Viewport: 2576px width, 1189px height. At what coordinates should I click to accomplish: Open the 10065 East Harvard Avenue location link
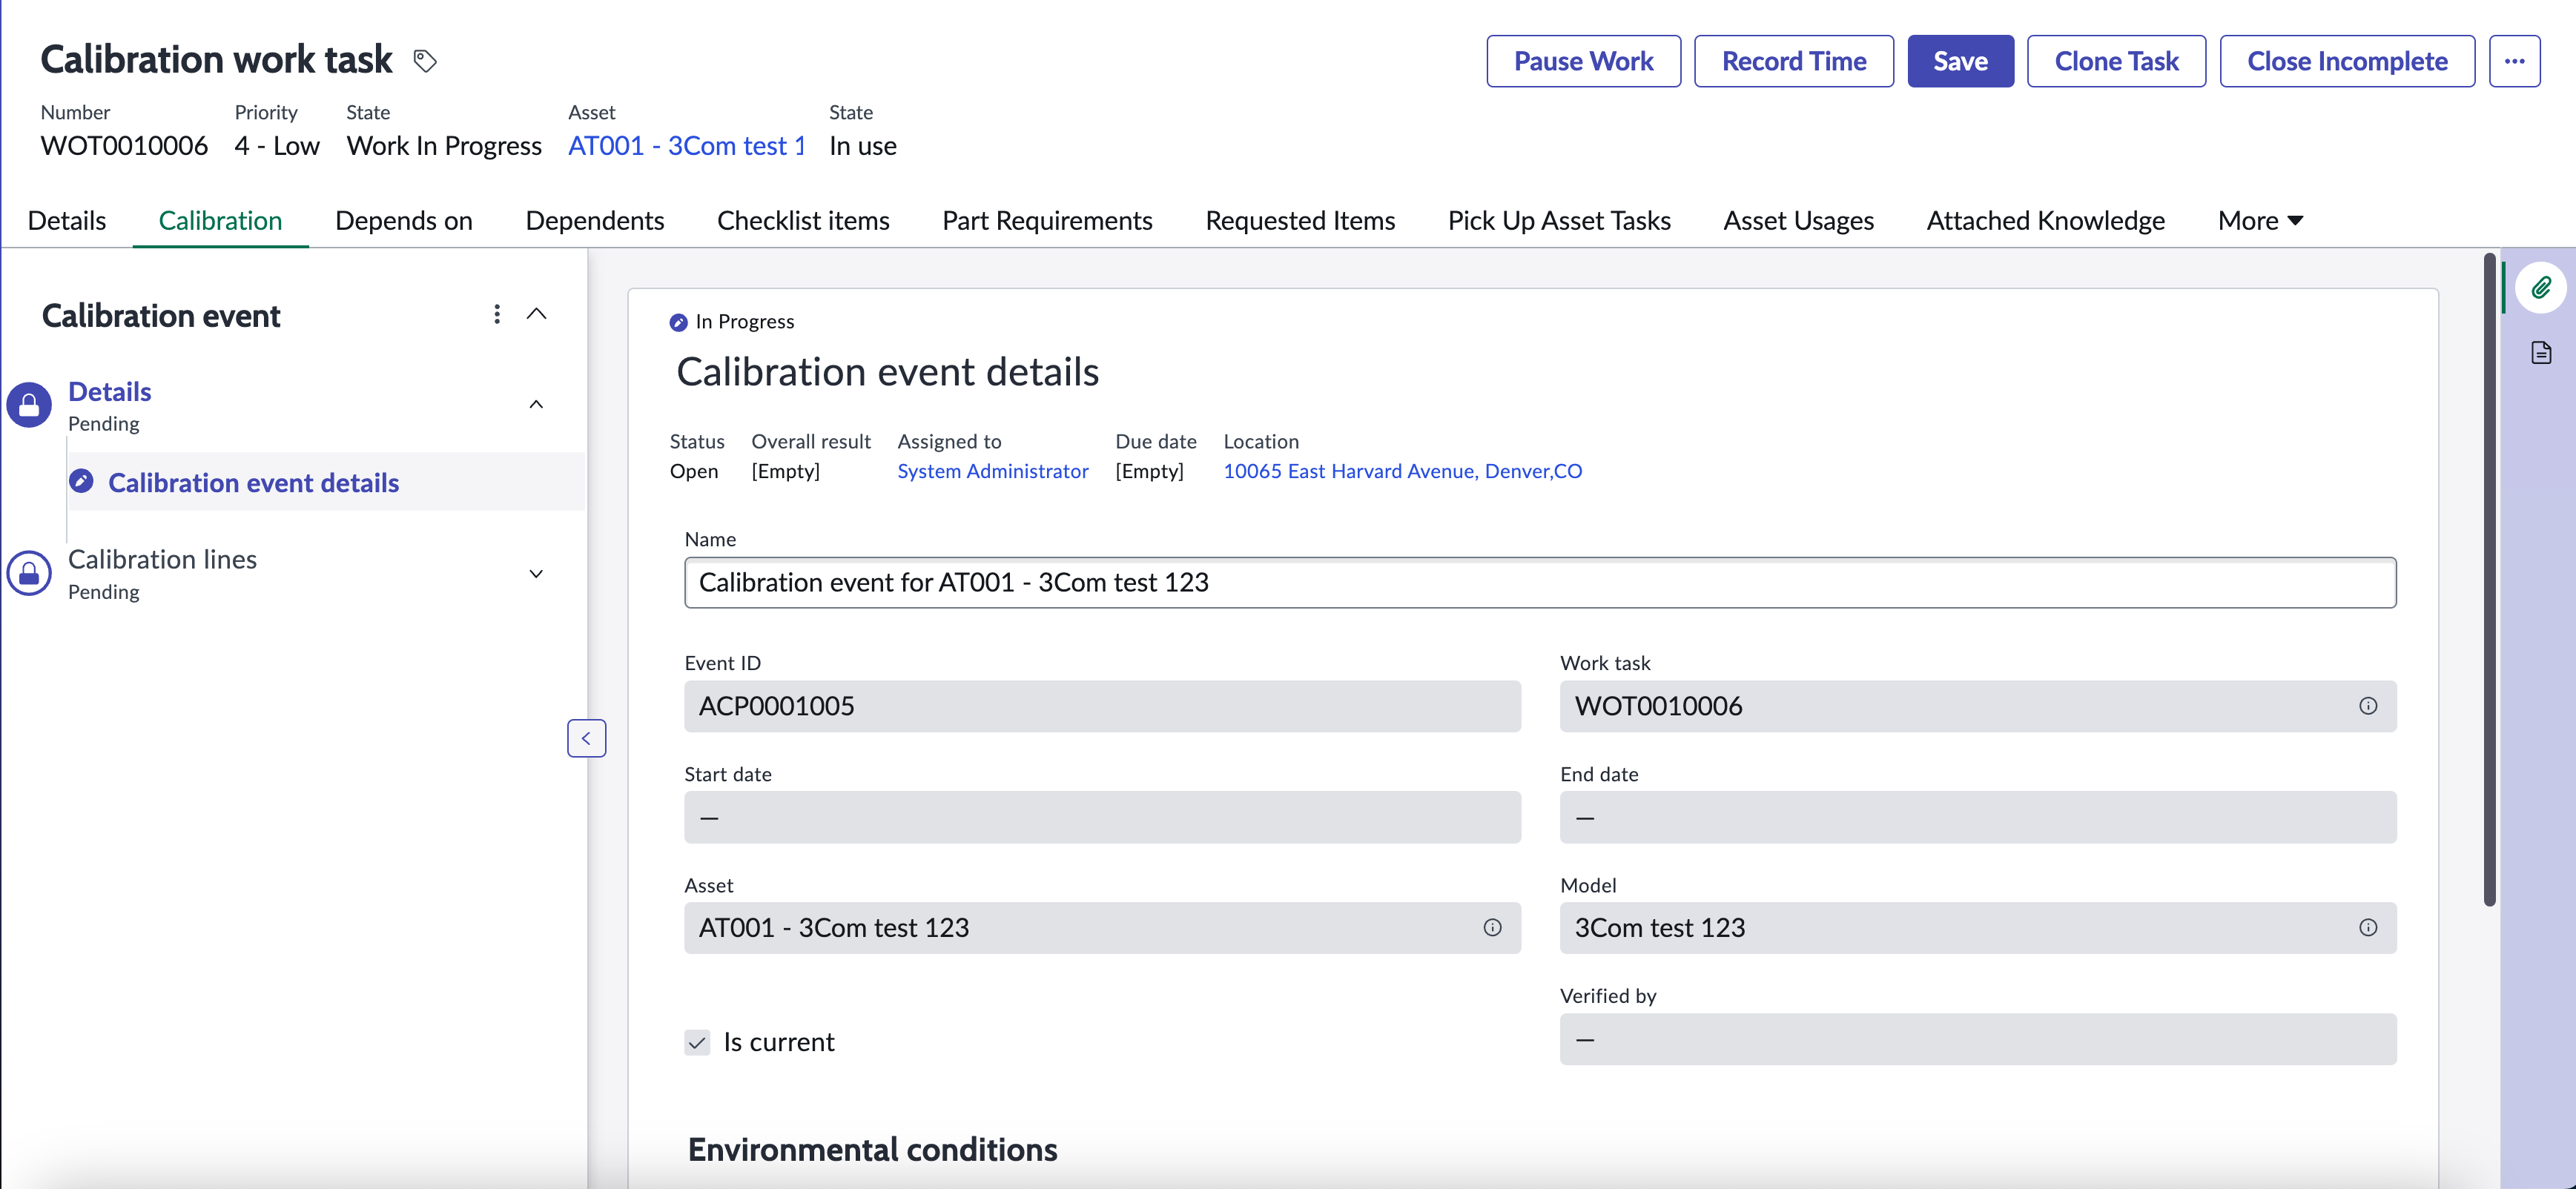[x=1402, y=471]
